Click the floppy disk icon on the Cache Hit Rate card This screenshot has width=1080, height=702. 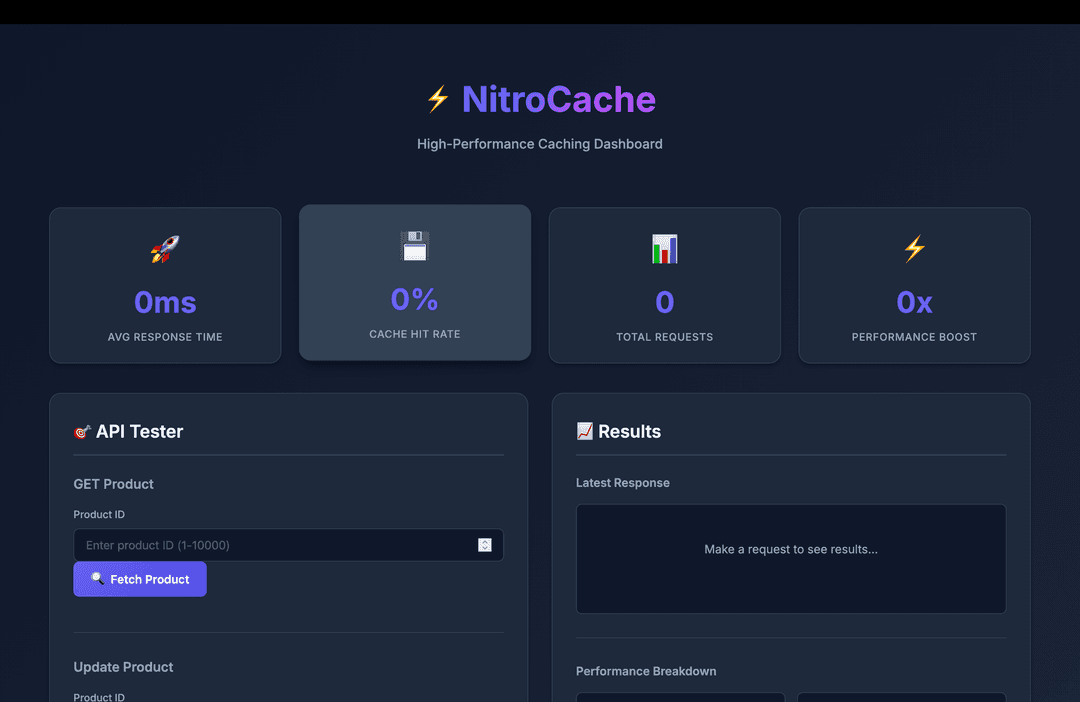[414, 246]
